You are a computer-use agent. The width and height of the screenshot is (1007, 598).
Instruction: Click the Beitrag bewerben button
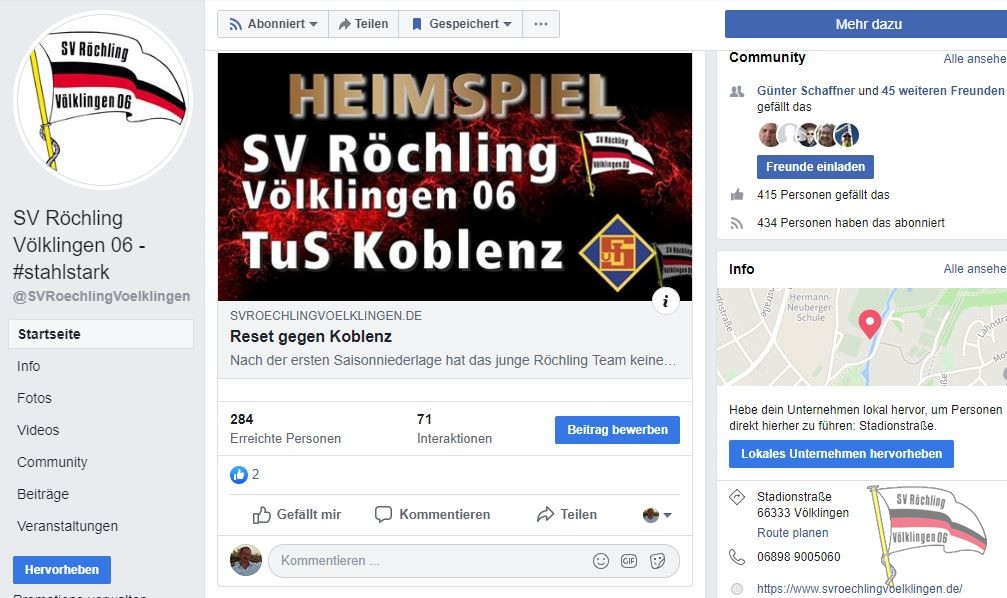coord(617,430)
